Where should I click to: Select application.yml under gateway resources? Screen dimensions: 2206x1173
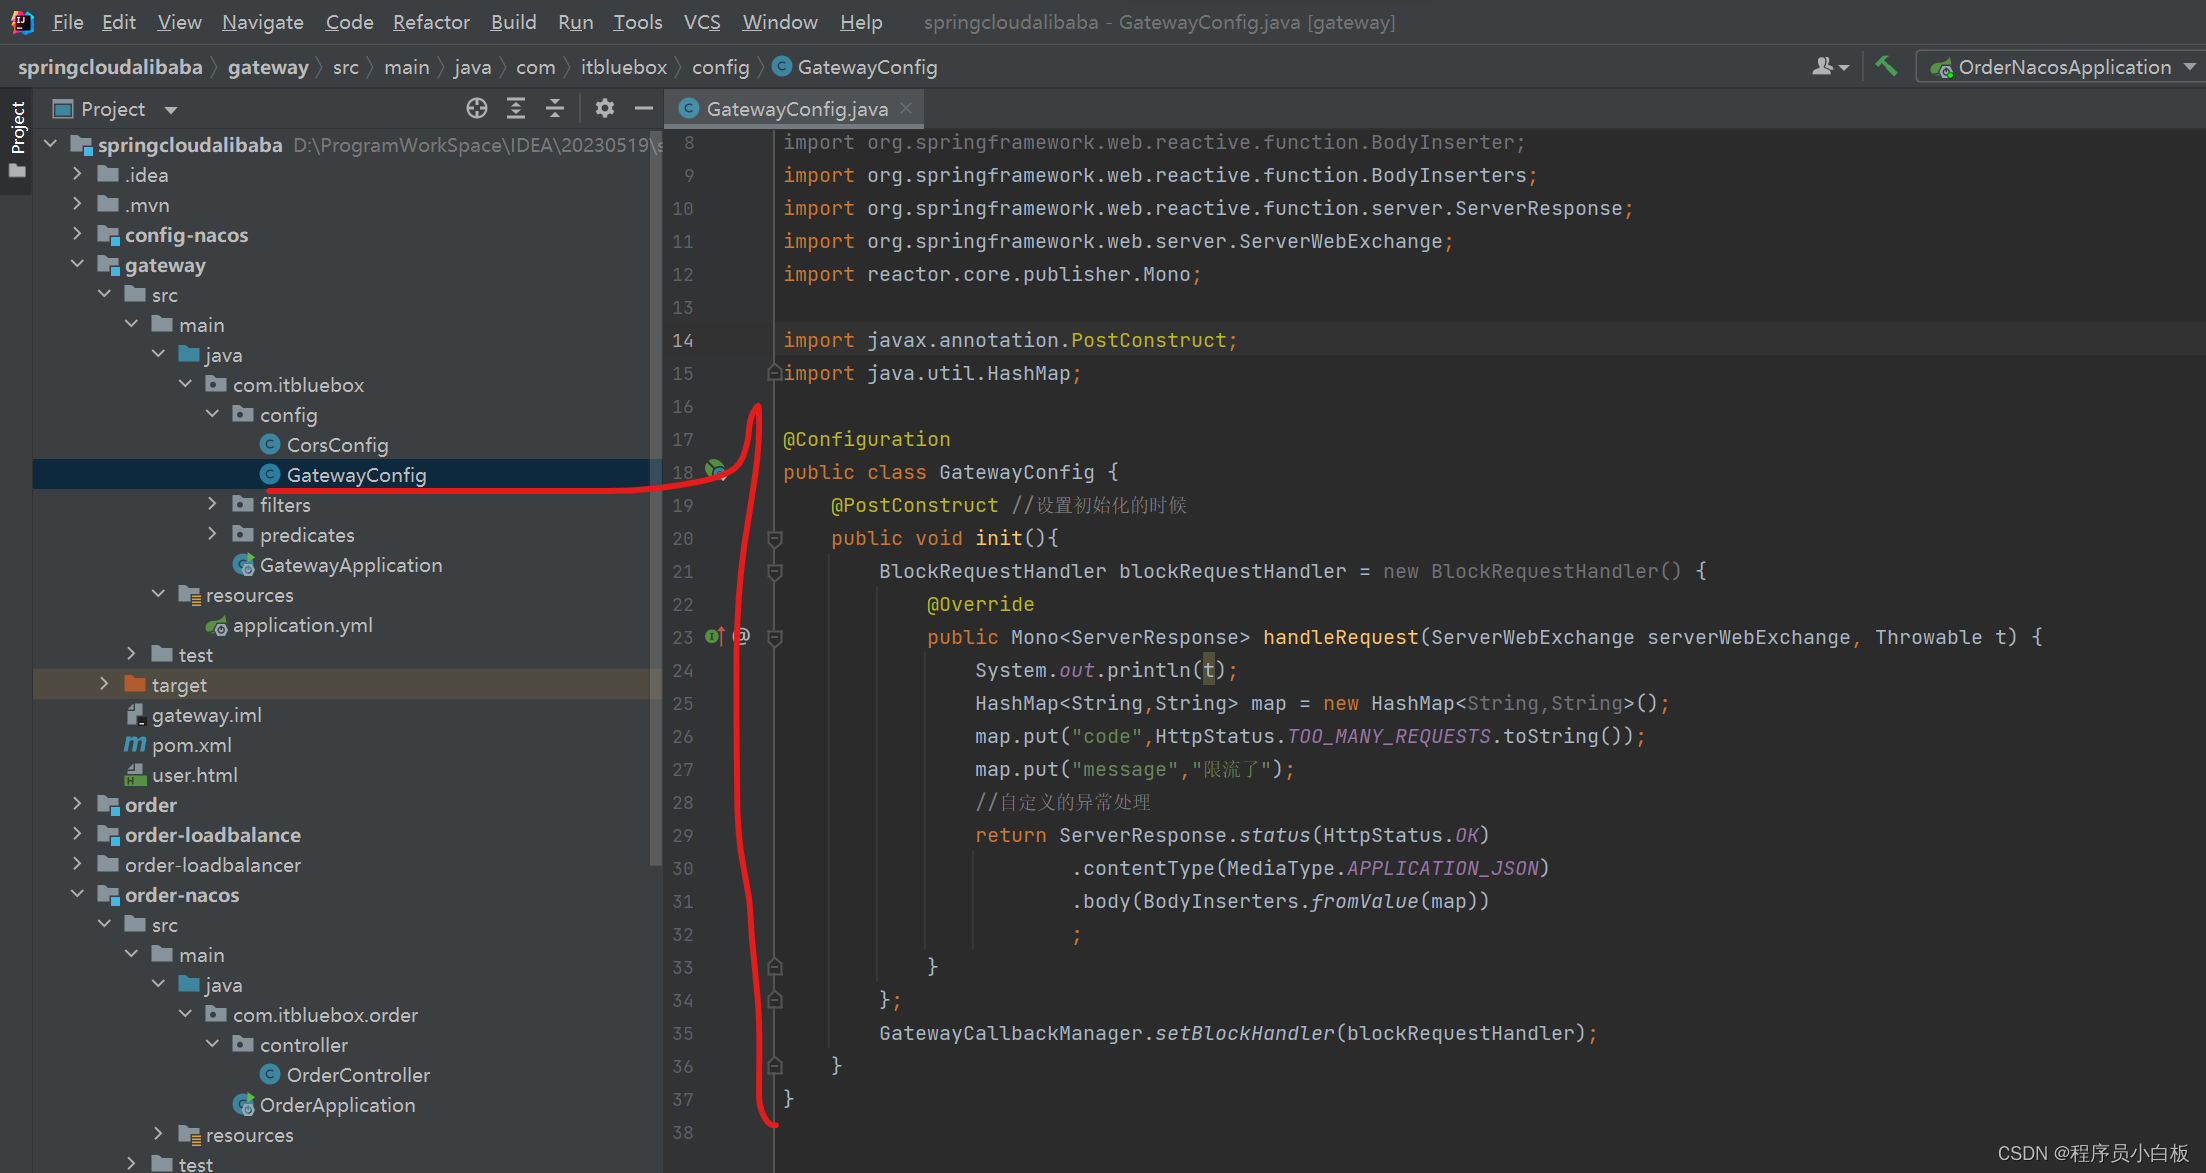click(301, 624)
